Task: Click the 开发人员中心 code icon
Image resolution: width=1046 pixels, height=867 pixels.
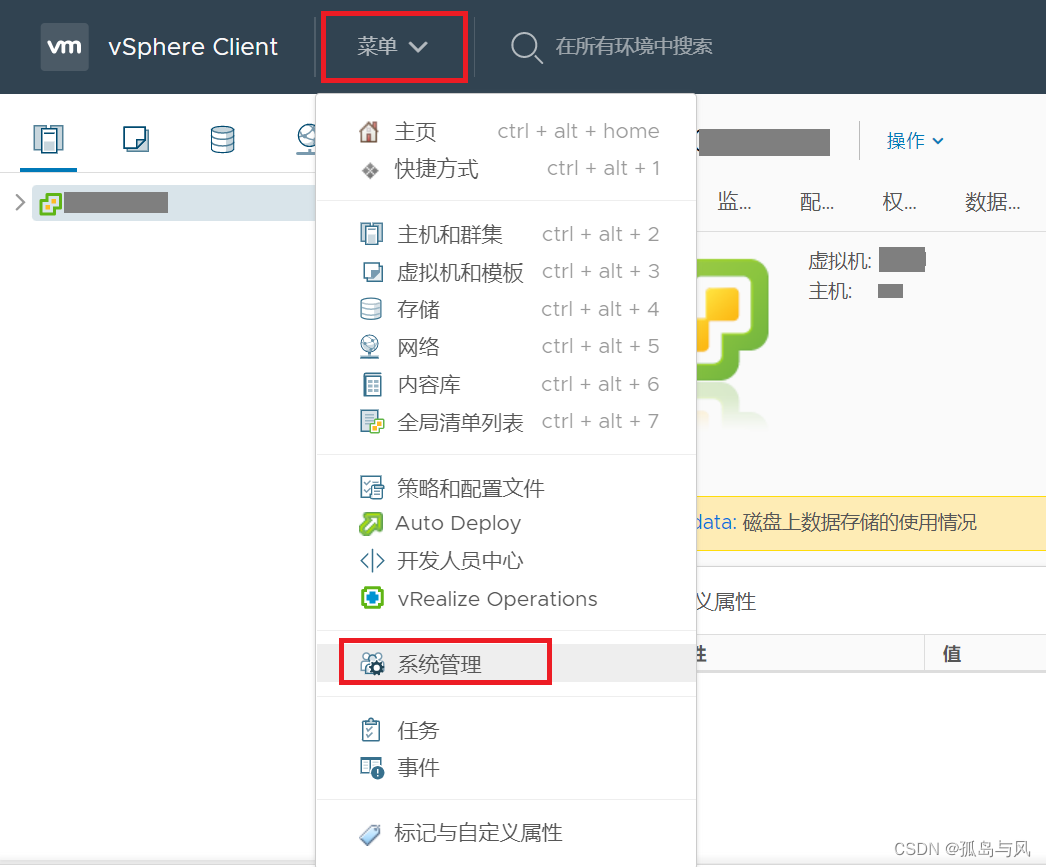Action: point(372,560)
